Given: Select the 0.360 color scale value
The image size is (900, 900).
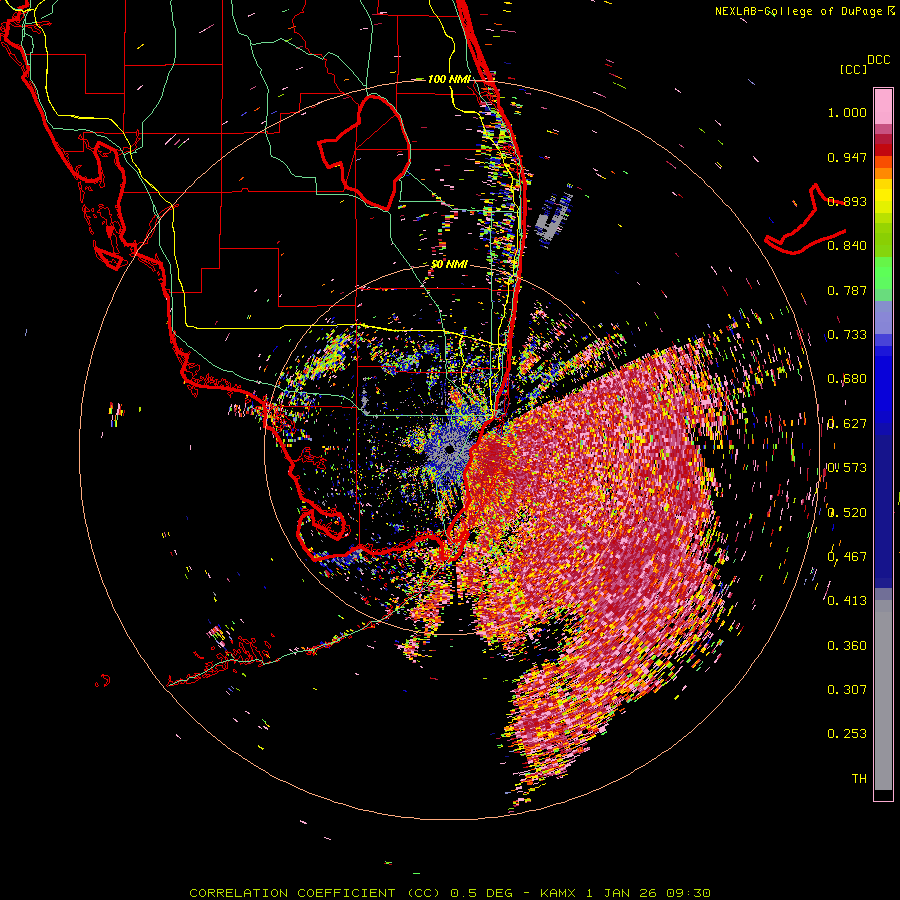Looking at the screenshot, I should point(847,646).
